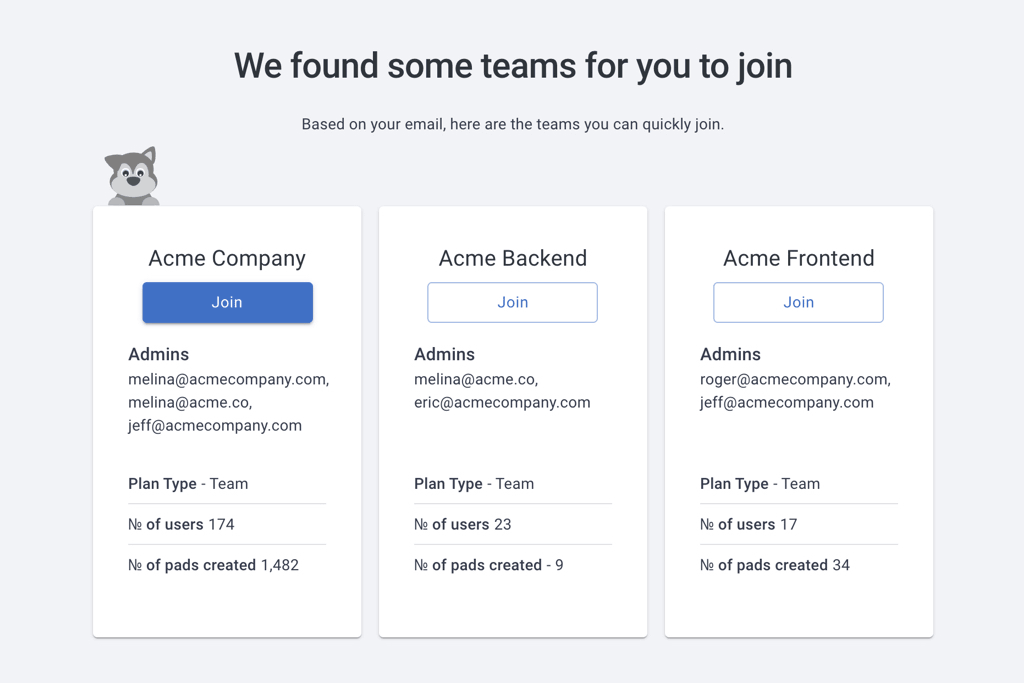Viewport: 1024px width, 683px height.
Task: Click the roger@acmecompany.com admin email
Action: (x=795, y=380)
